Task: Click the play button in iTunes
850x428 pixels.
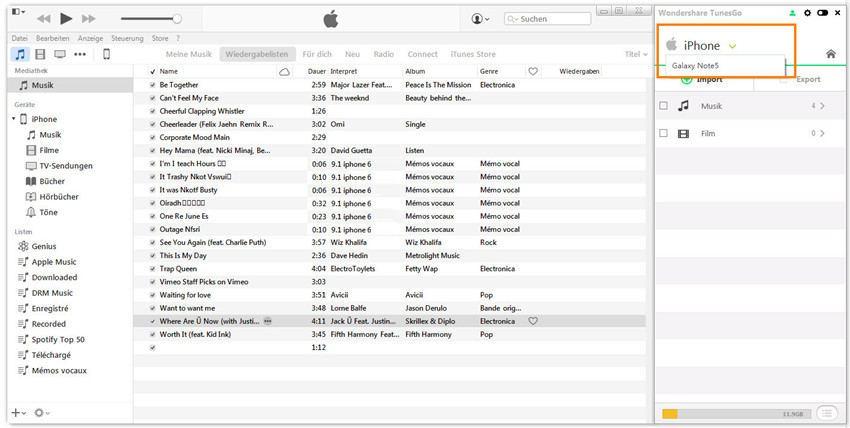Action: pos(66,19)
